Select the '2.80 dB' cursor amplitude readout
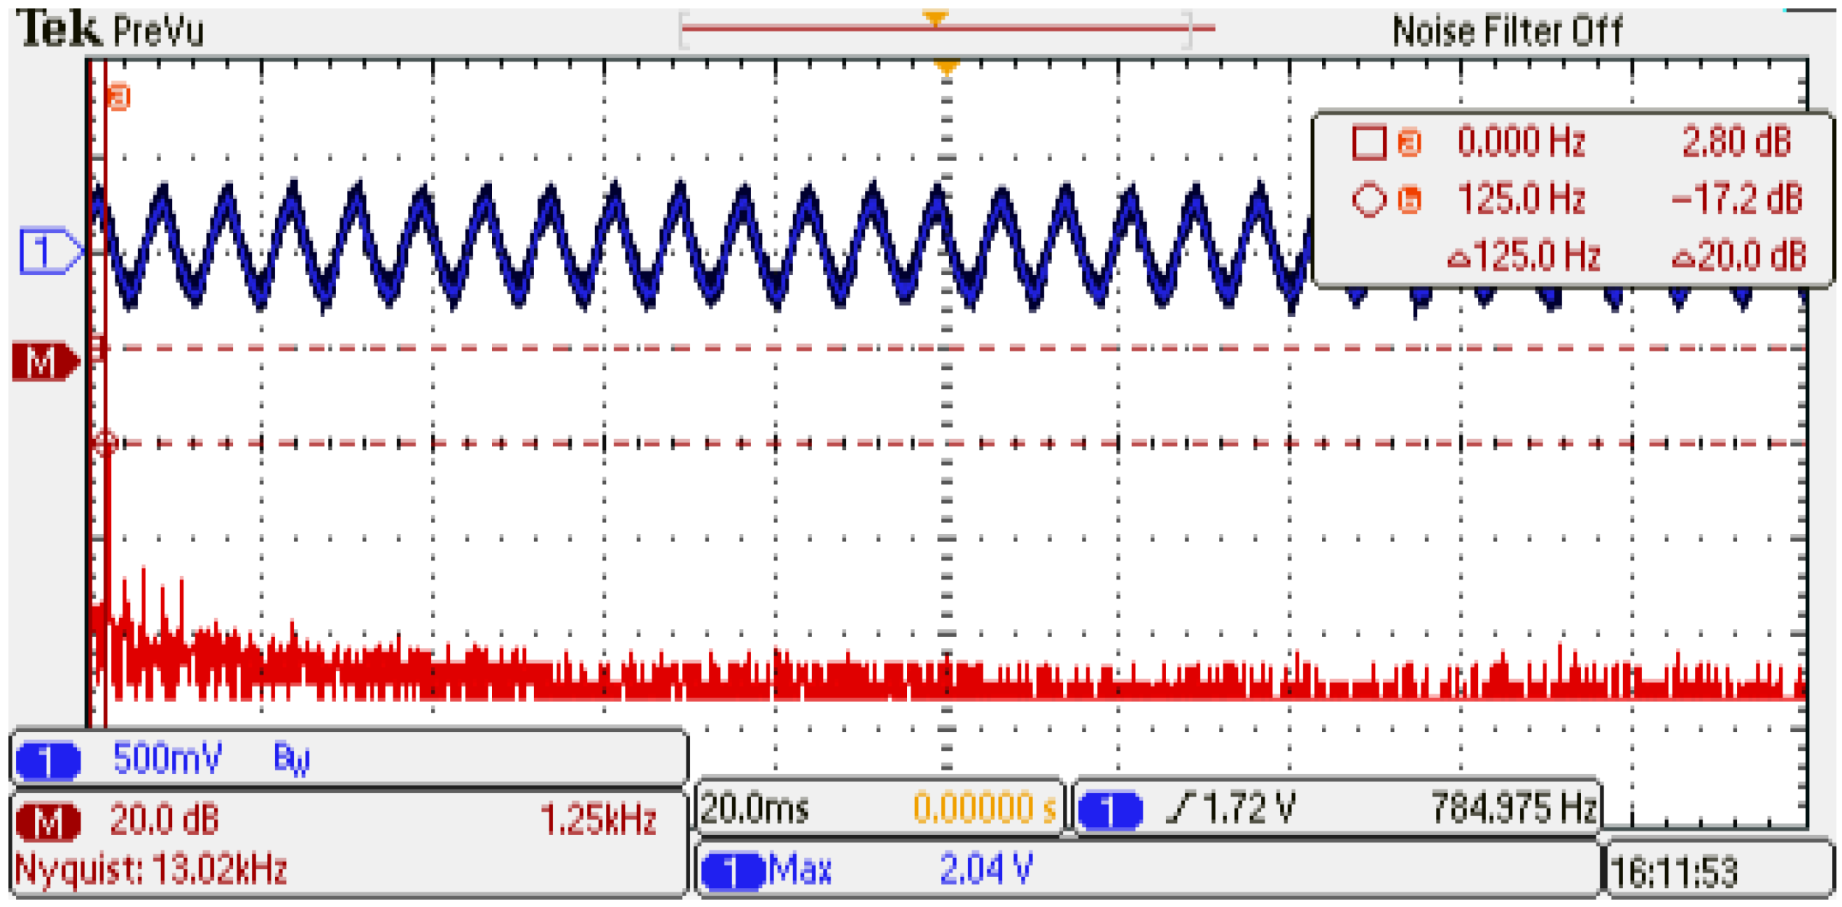Viewport: 1842px width, 907px height. click(1736, 142)
